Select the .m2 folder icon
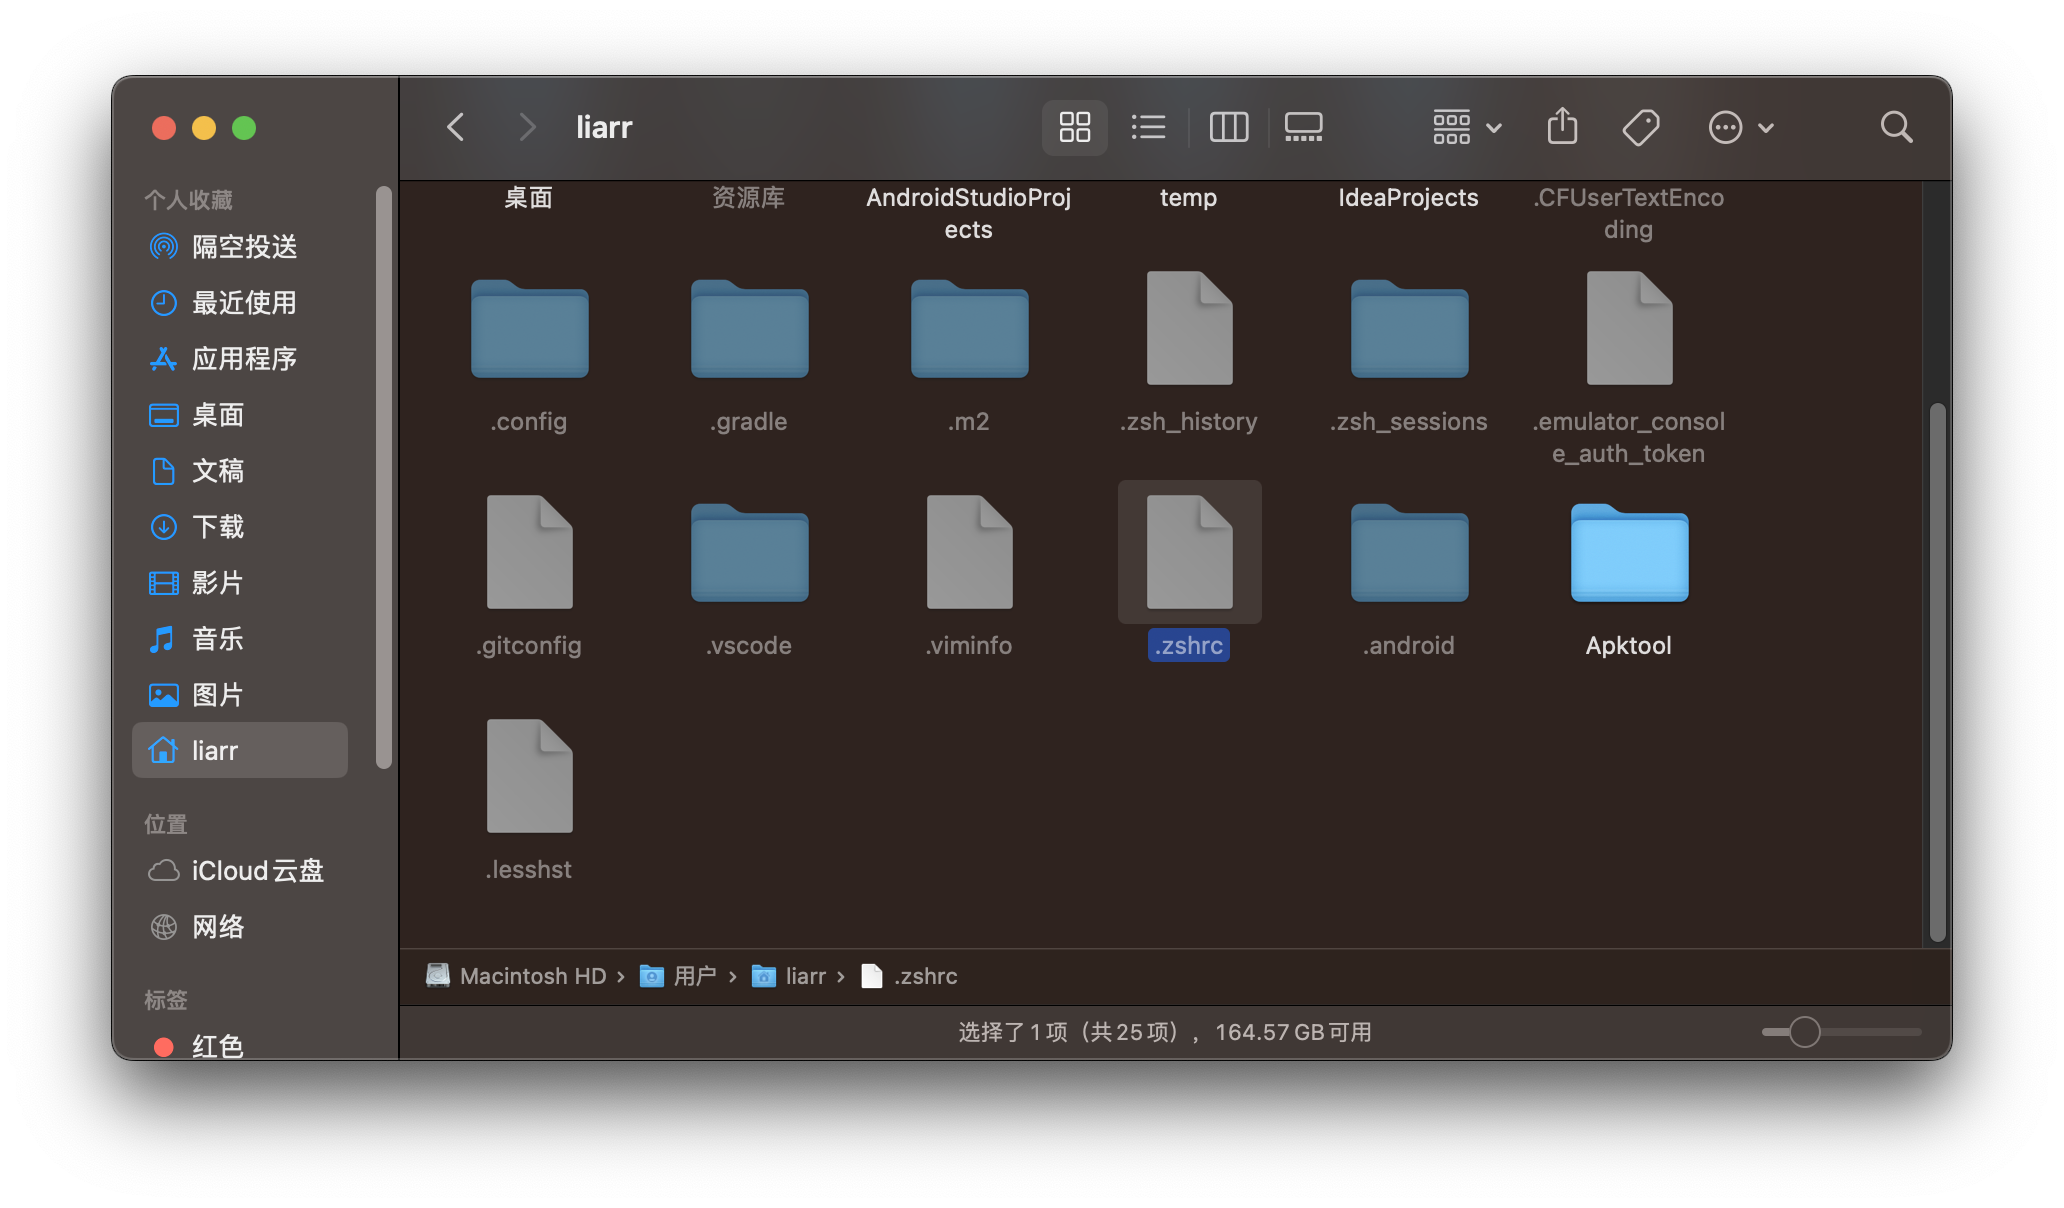Screen dimensions: 2064x1208 969,329
